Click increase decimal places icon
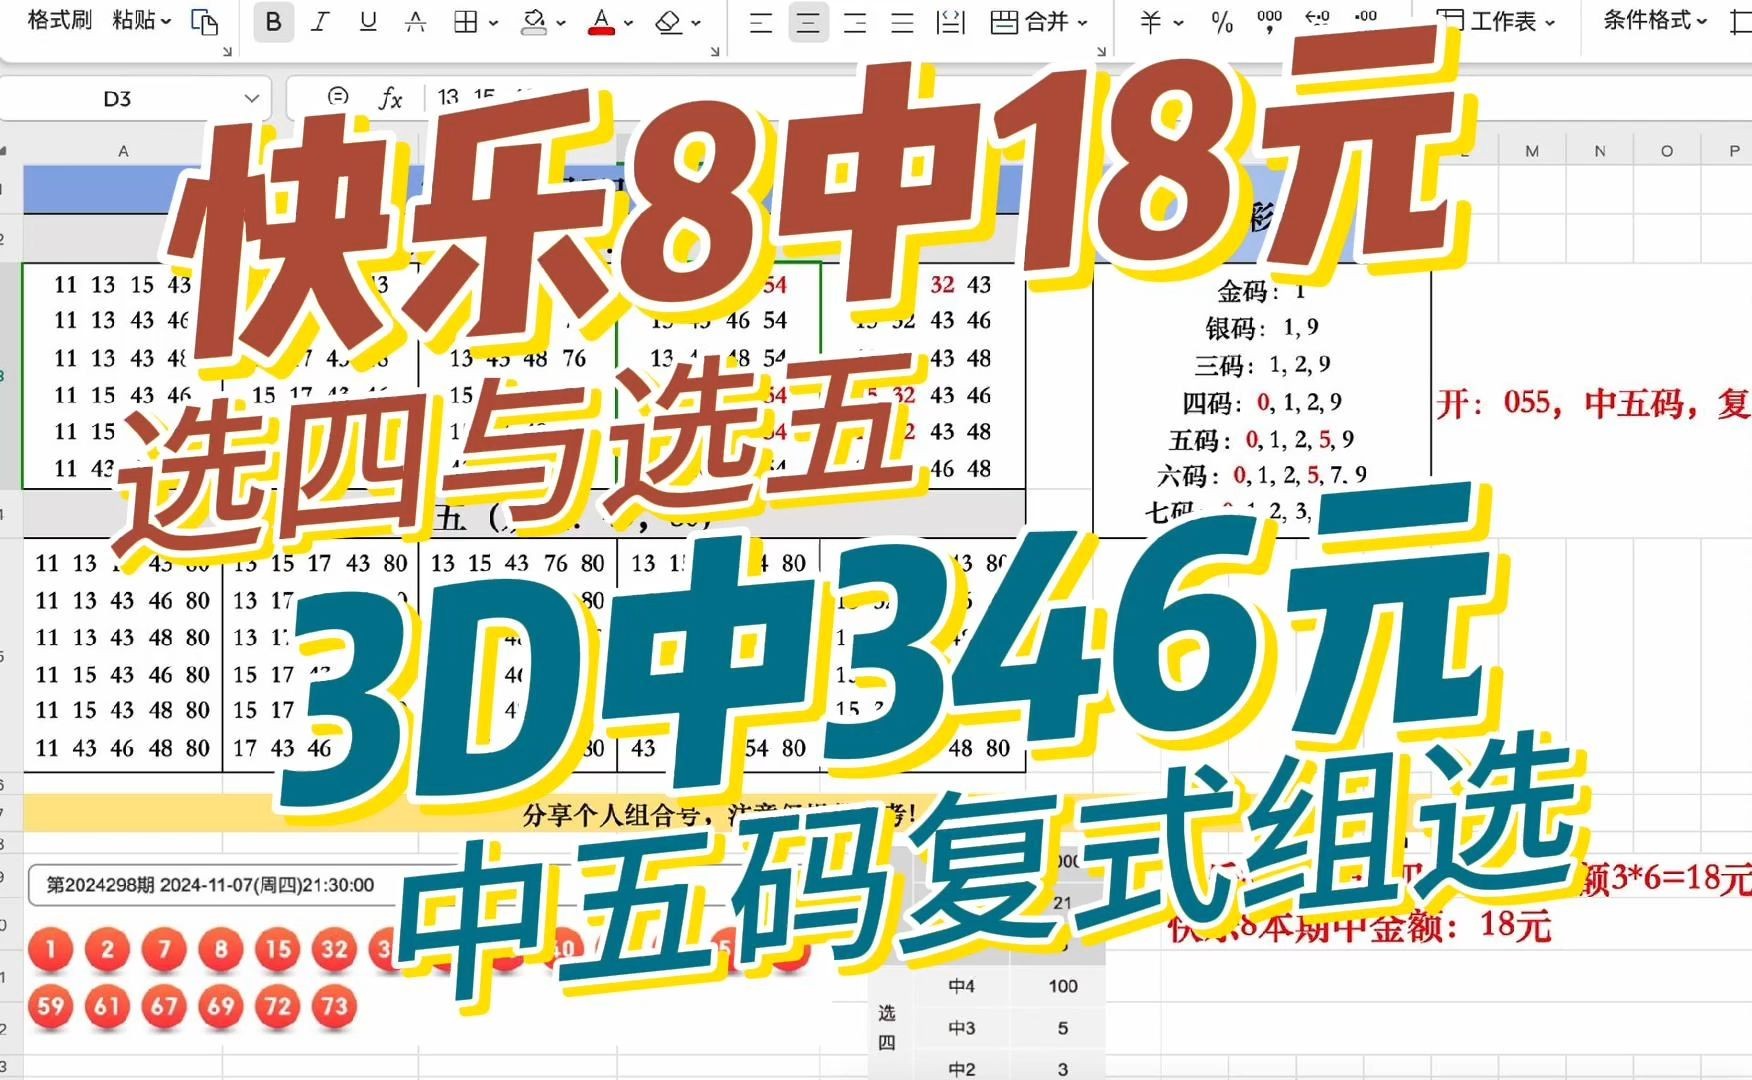This screenshot has width=1752, height=1080. coord(1318,20)
